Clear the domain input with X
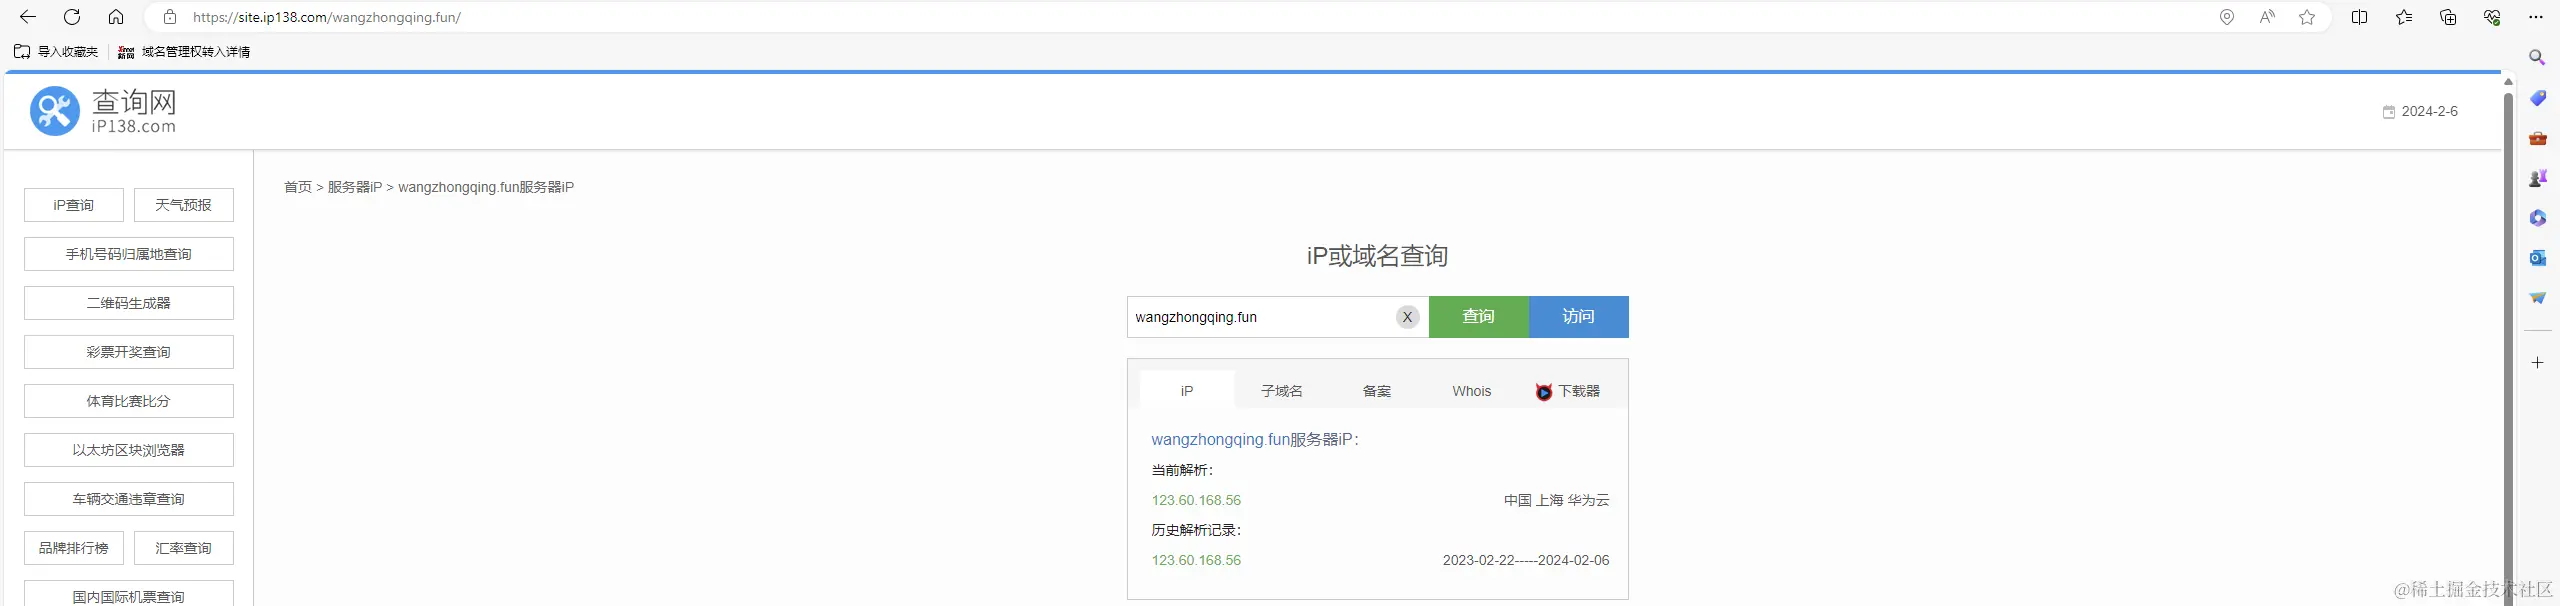 [x=1407, y=317]
